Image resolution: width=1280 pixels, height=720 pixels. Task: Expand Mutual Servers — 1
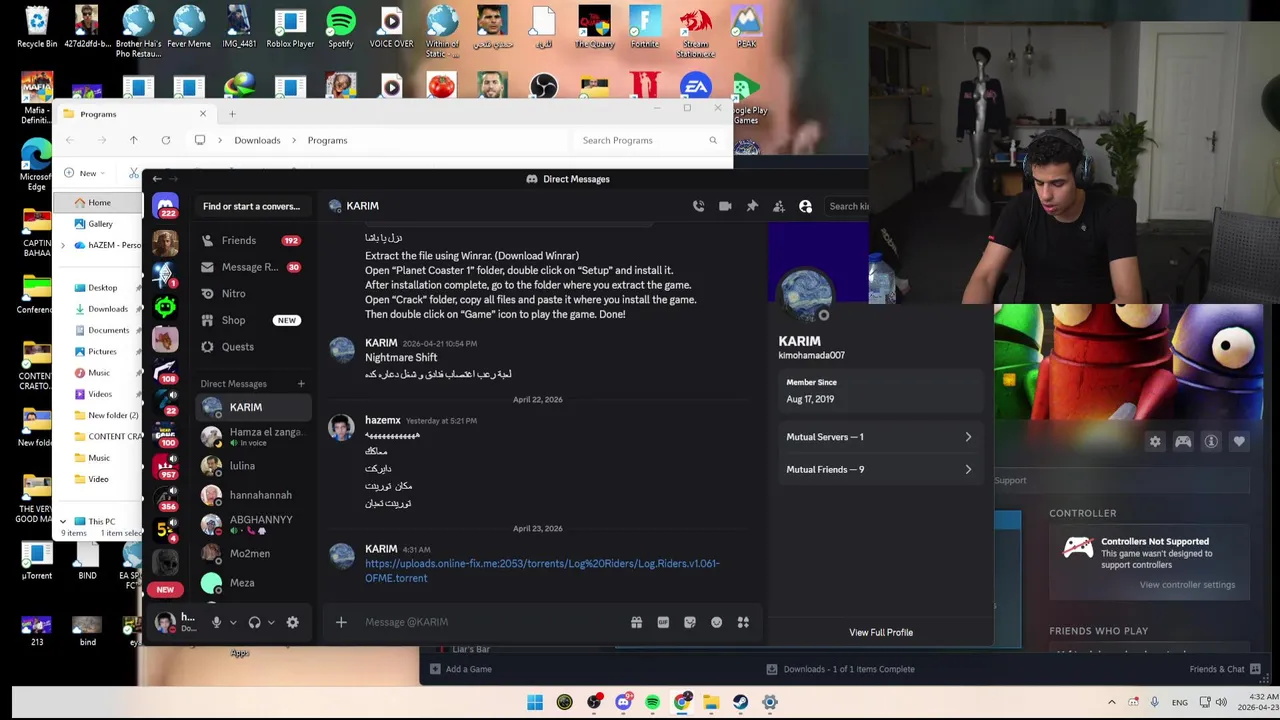click(x=879, y=437)
